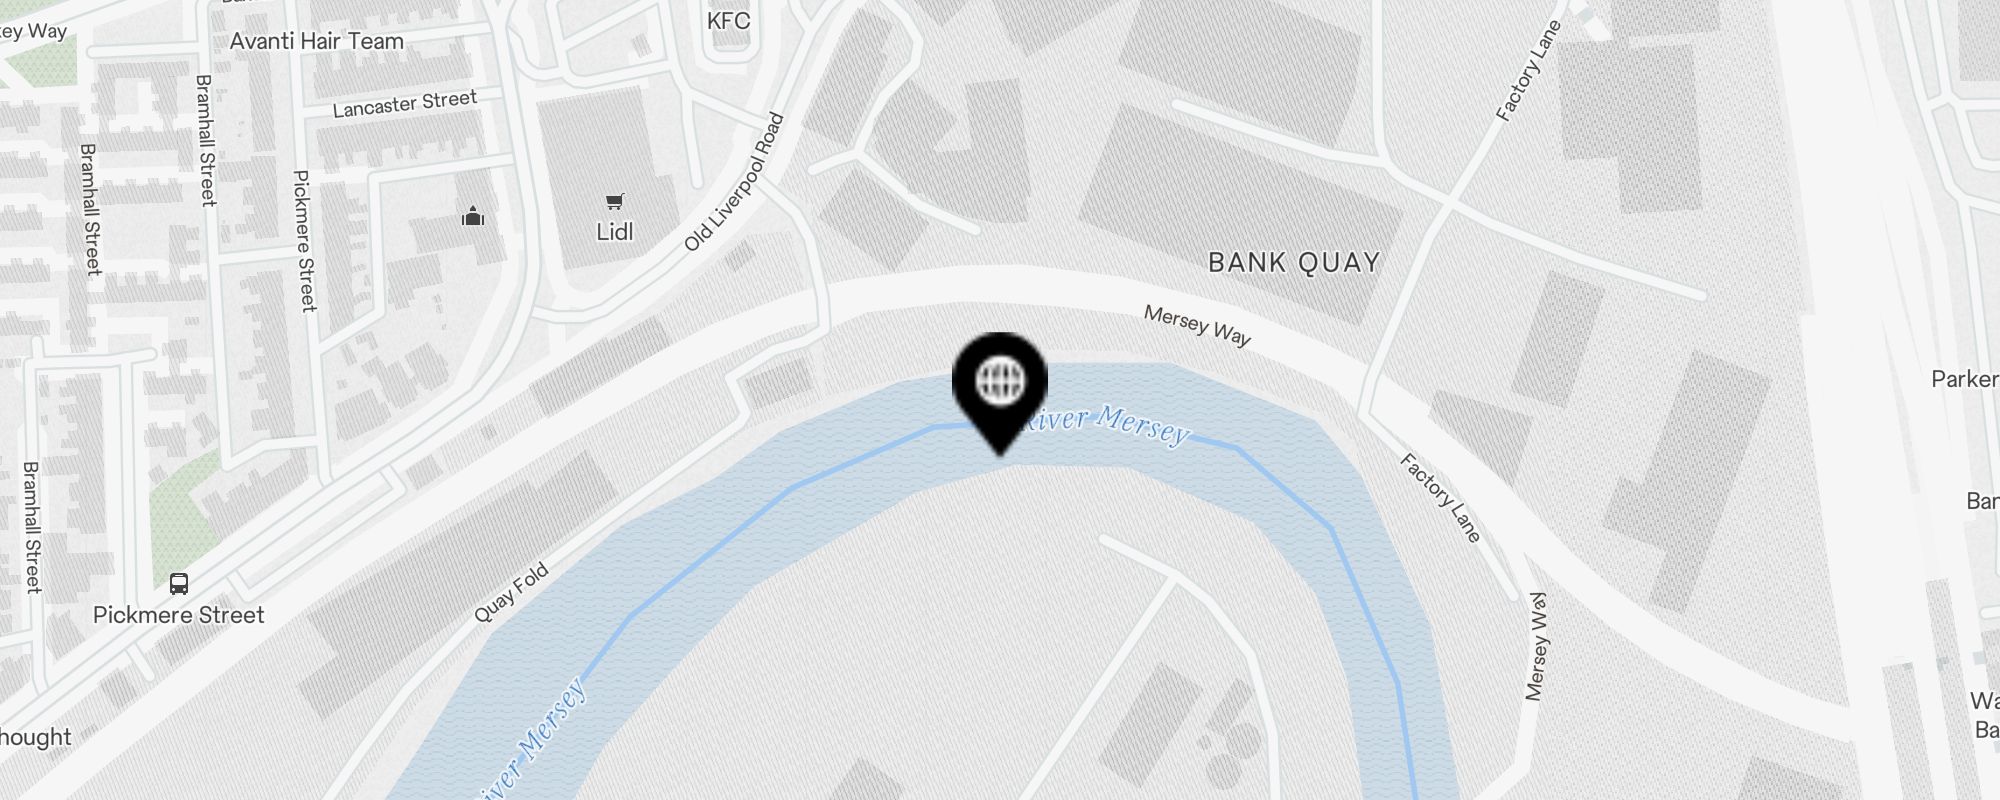Image resolution: width=2000 pixels, height=800 pixels.
Task: Click the BANK QUAY district label
Action: (1294, 263)
